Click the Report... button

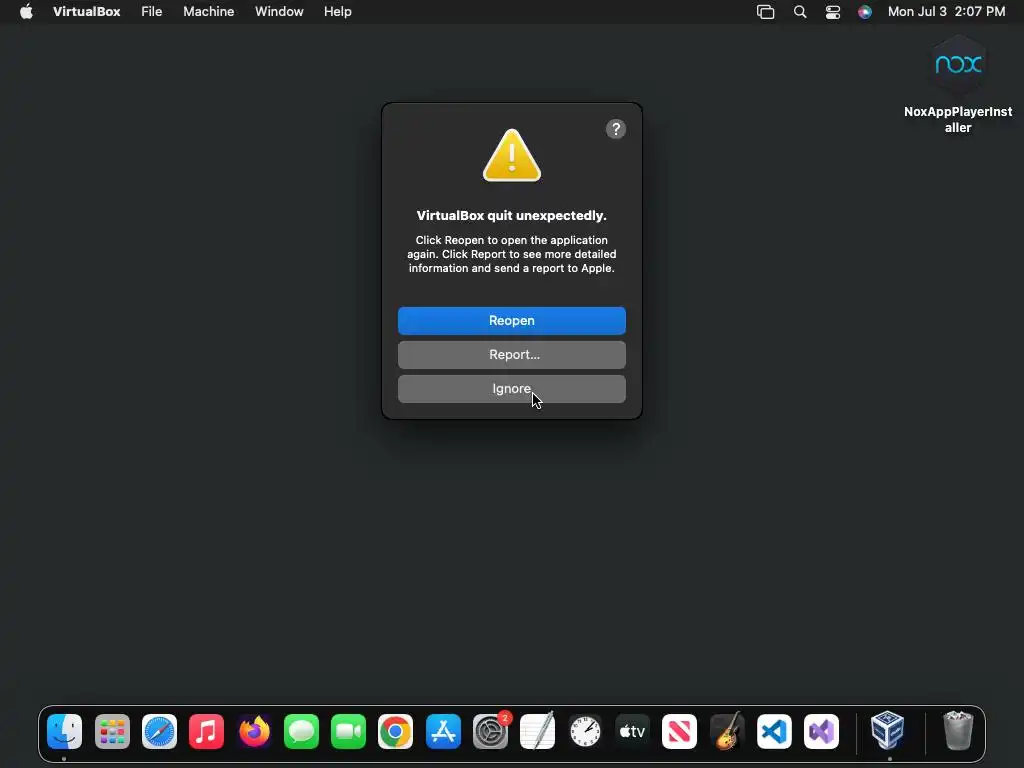tap(511, 355)
